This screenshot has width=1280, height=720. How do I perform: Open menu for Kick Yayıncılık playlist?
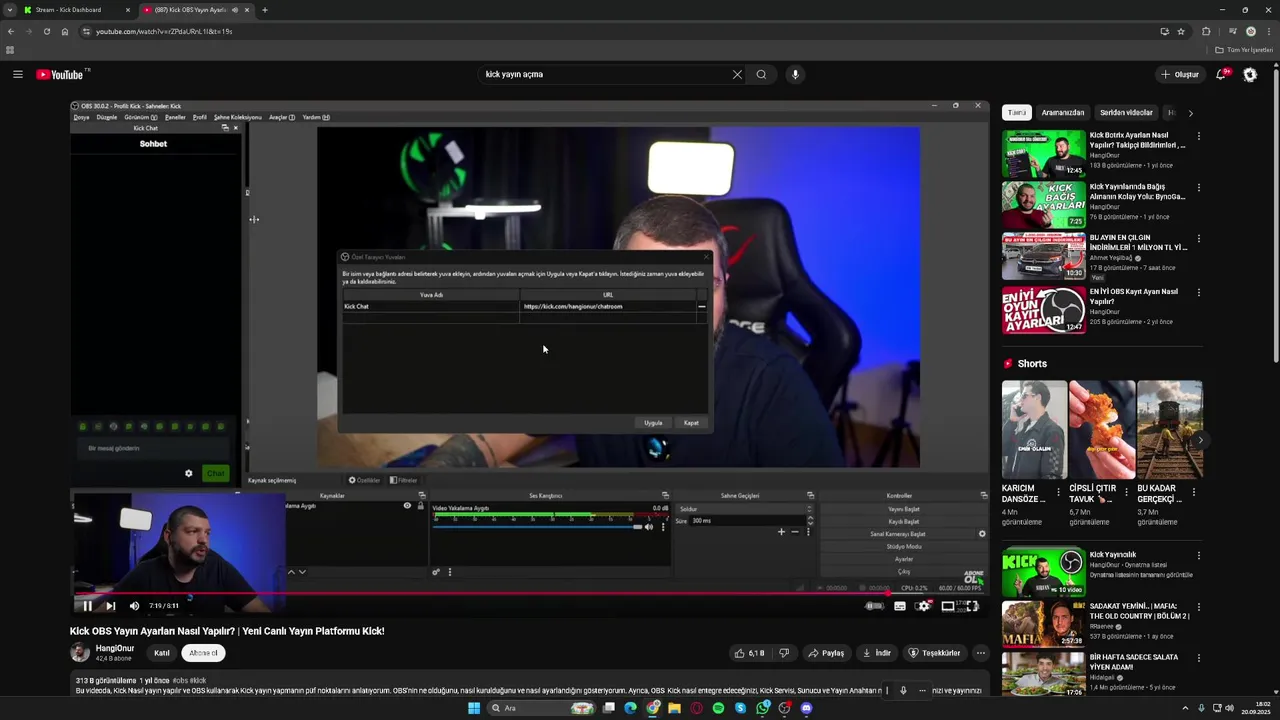pyautogui.click(x=1198, y=556)
